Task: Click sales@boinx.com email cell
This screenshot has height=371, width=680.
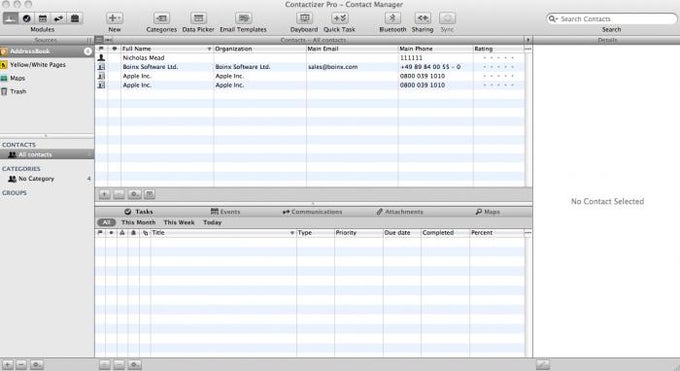Action: 333,67
